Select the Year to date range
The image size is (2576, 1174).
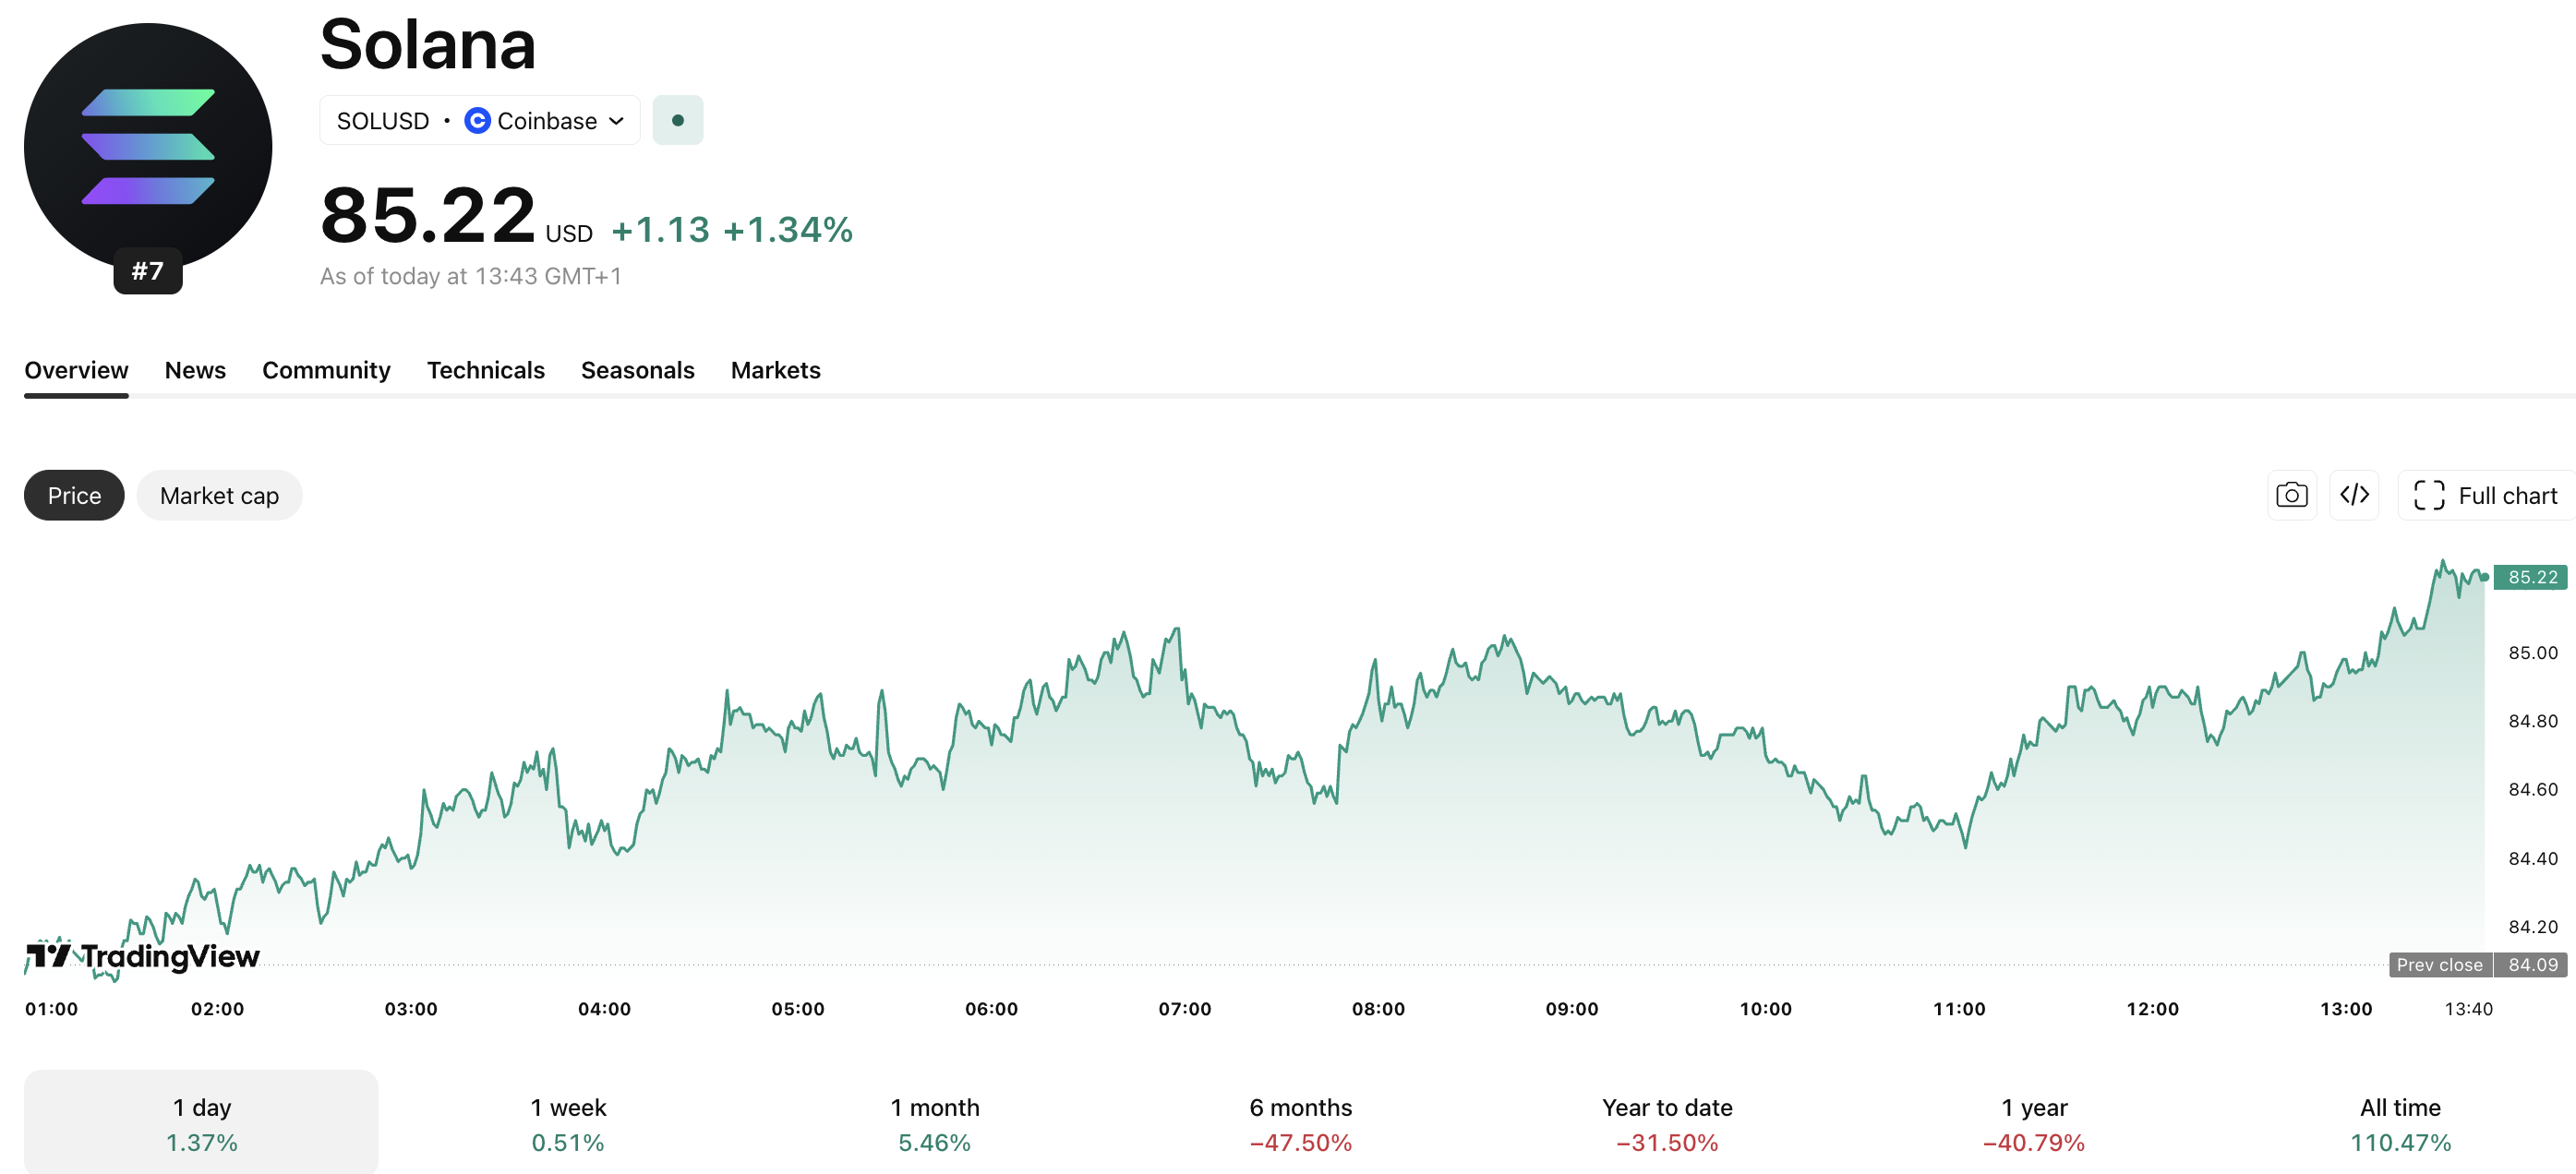(x=1667, y=1123)
